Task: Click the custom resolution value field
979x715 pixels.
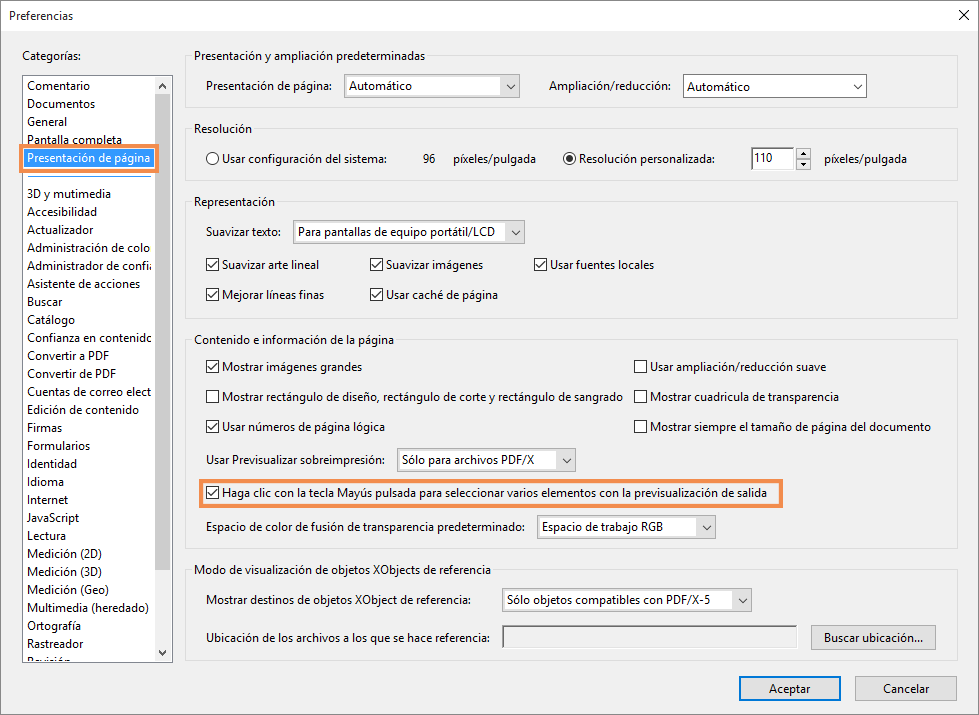Action: click(772, 159)
